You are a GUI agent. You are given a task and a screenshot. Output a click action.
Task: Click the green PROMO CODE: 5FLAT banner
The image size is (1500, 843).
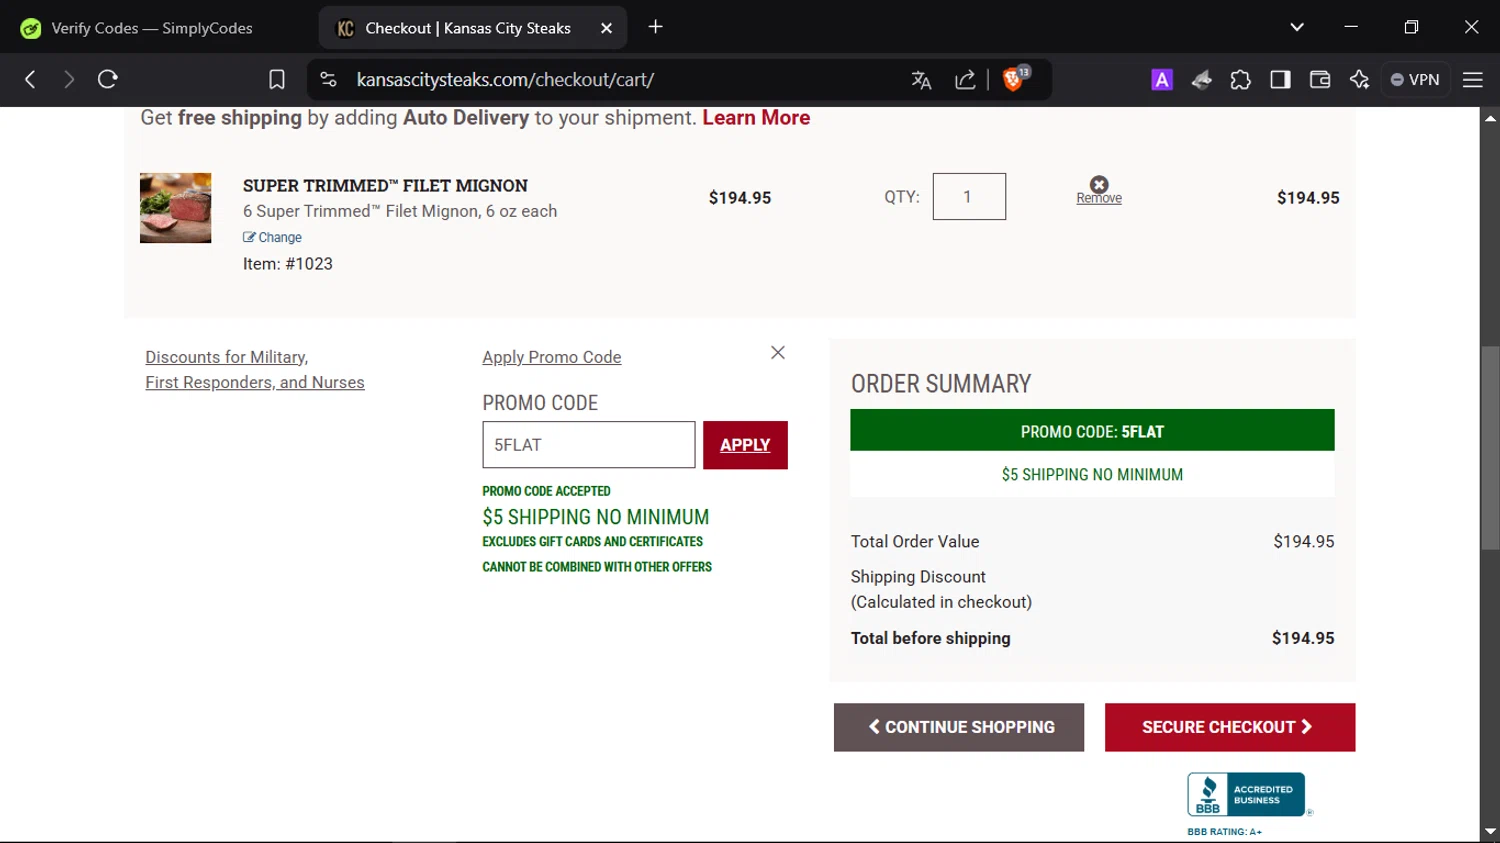[x=1092, y=431]
